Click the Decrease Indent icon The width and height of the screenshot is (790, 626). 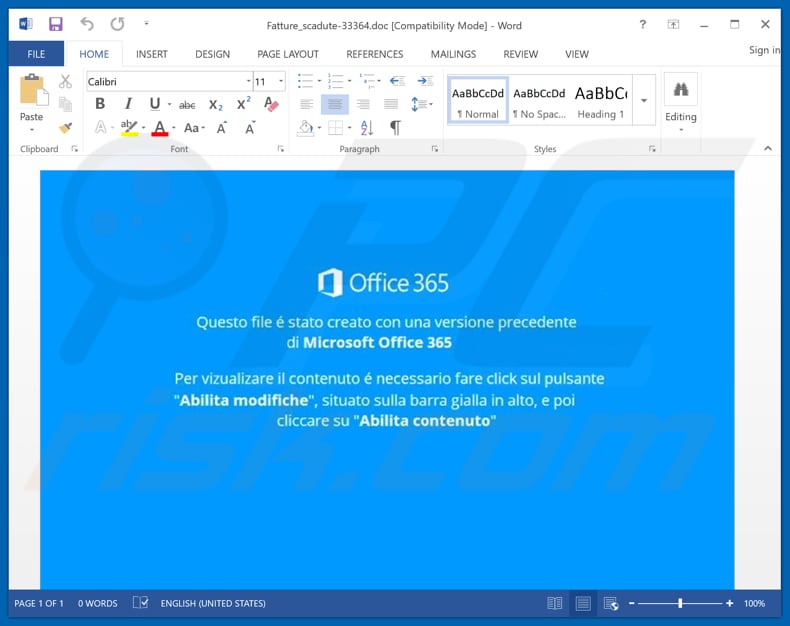click(396, 81)
